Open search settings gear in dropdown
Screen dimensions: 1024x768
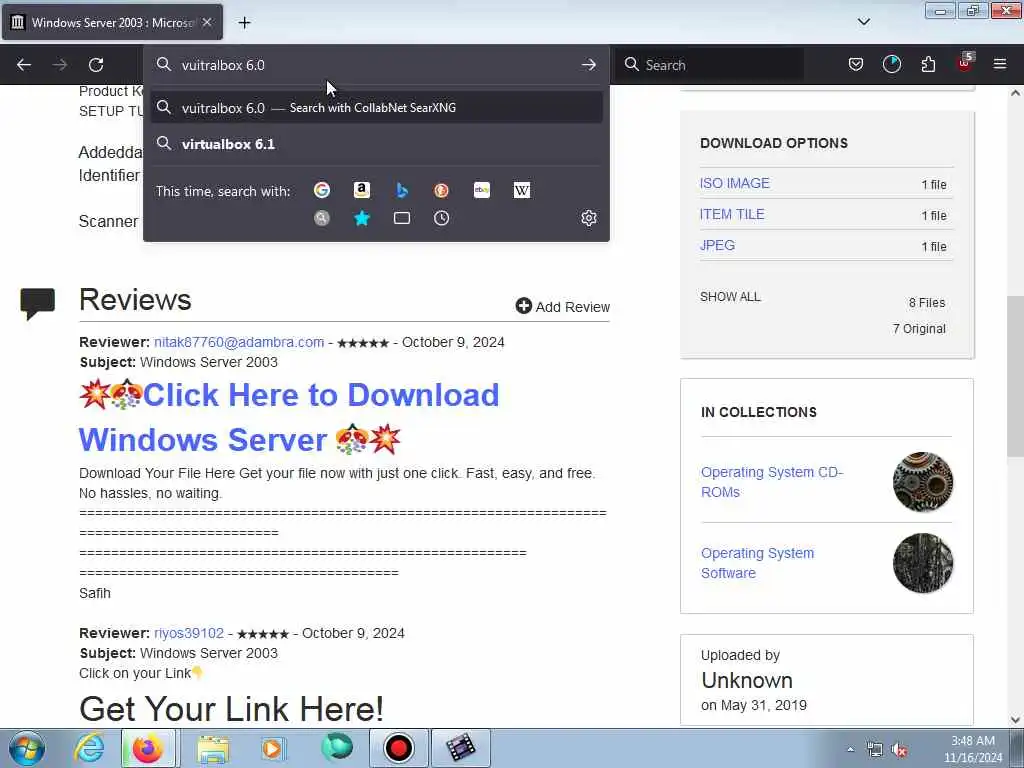coord(588,218)
